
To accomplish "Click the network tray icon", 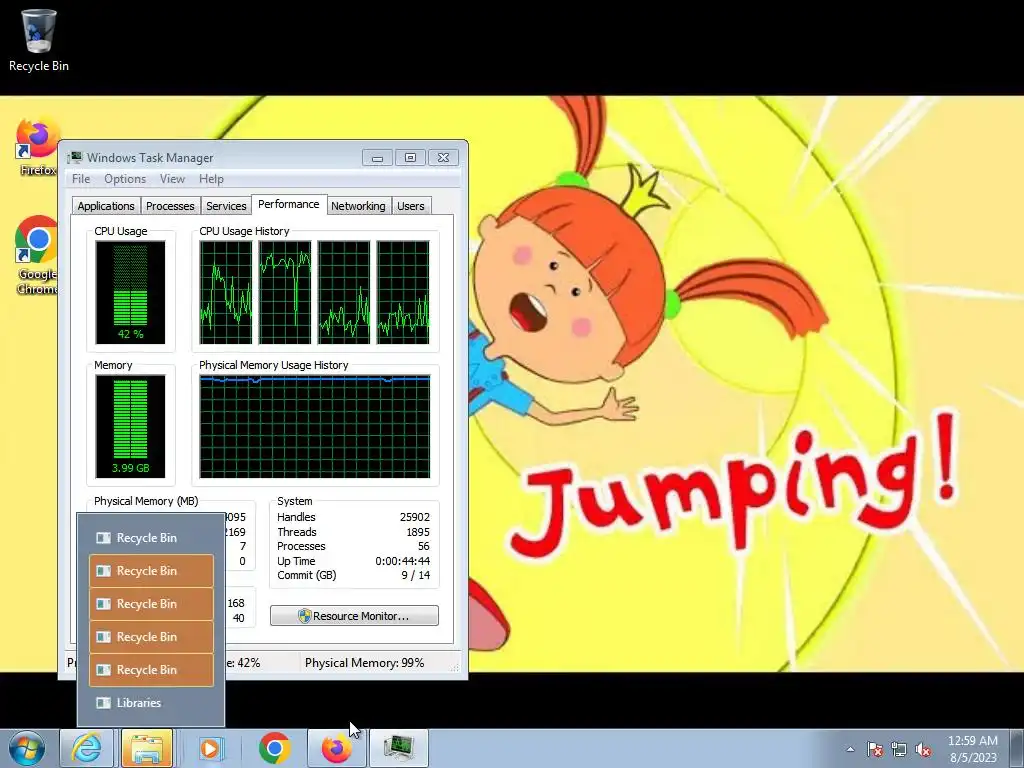I will coord(899,749).
